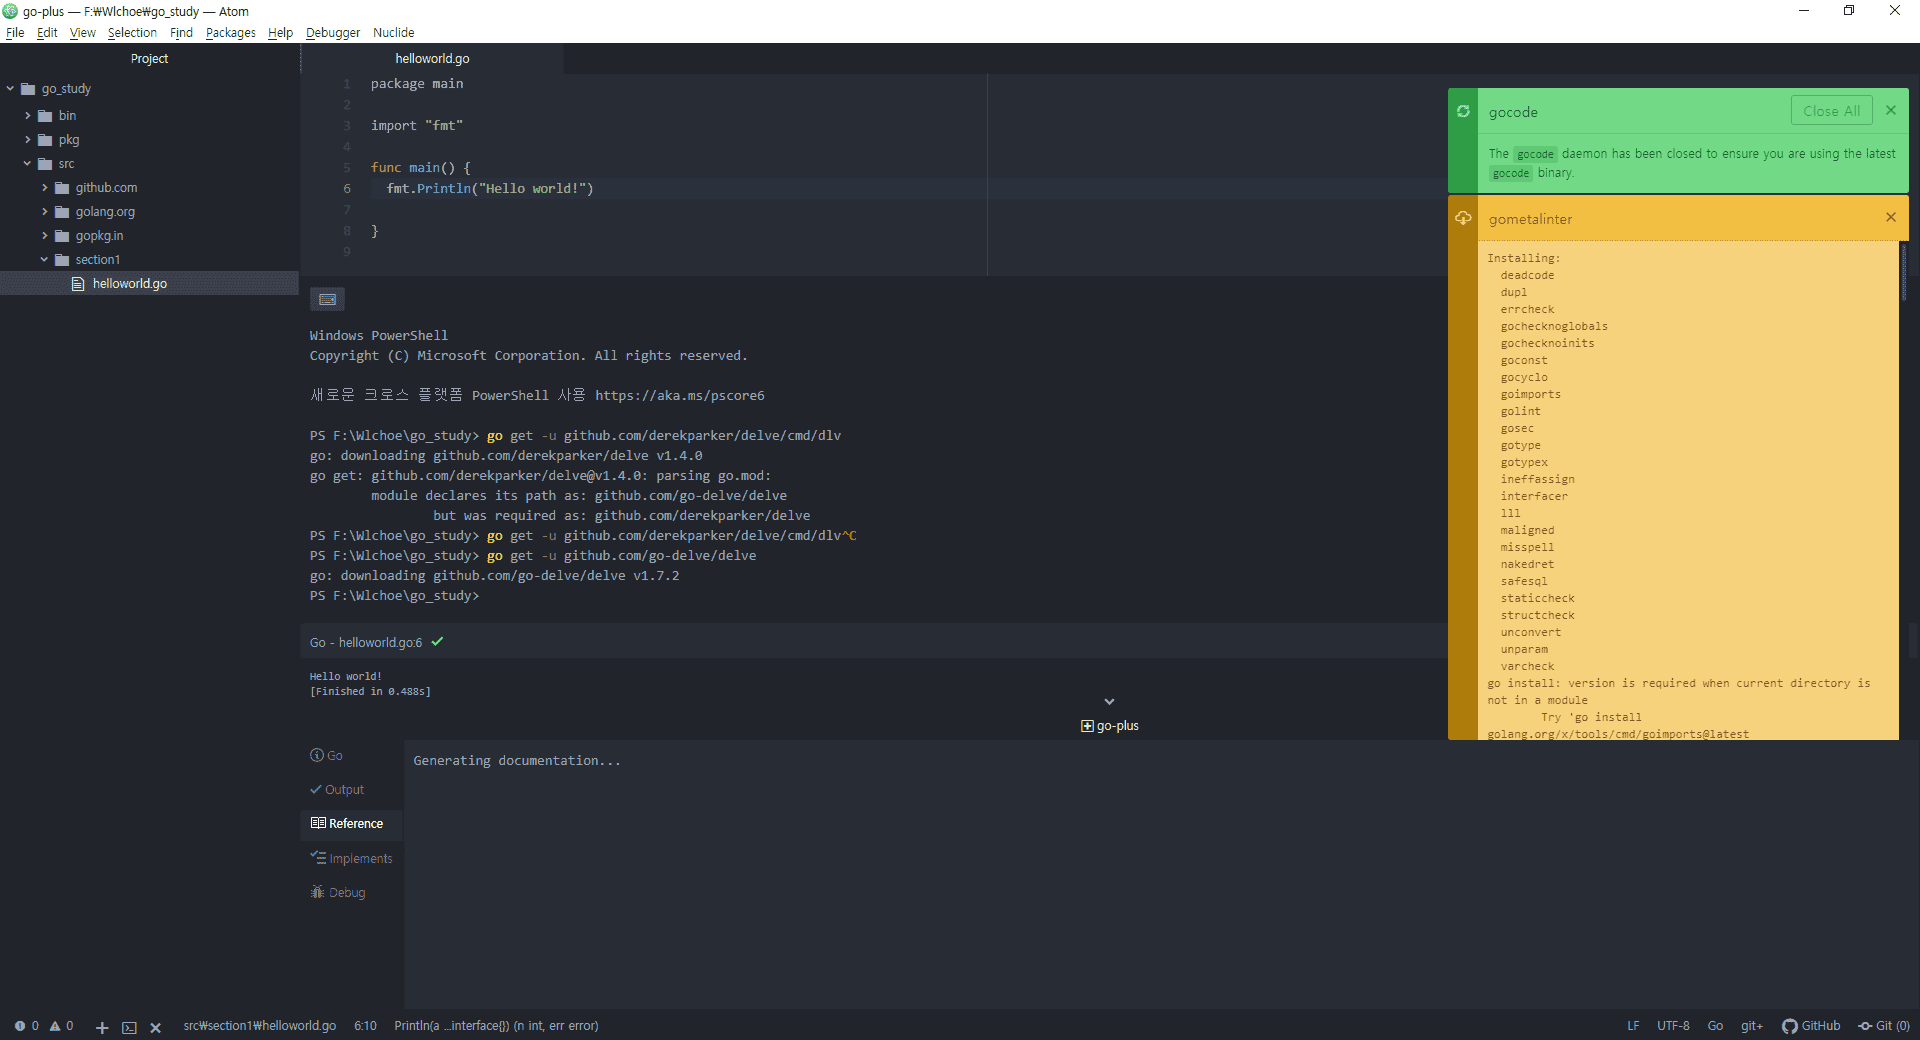Click the go-plus panel toggle icon
Image resolution: width=1920 pixels, height=1040 pixels.
1087,726
